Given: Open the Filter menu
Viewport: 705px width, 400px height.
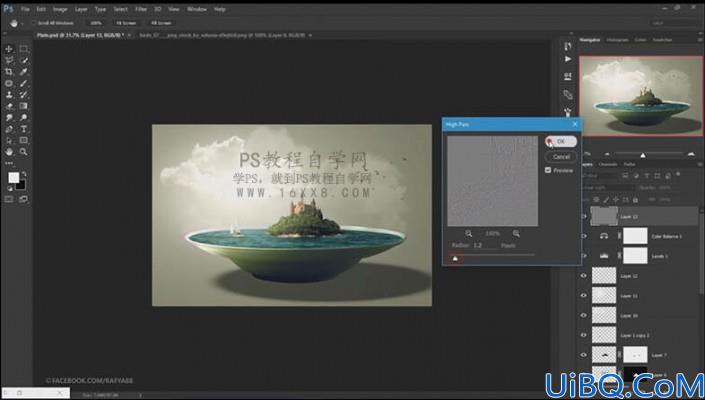Looking at the screenshot, I should [x=141, y=9].
